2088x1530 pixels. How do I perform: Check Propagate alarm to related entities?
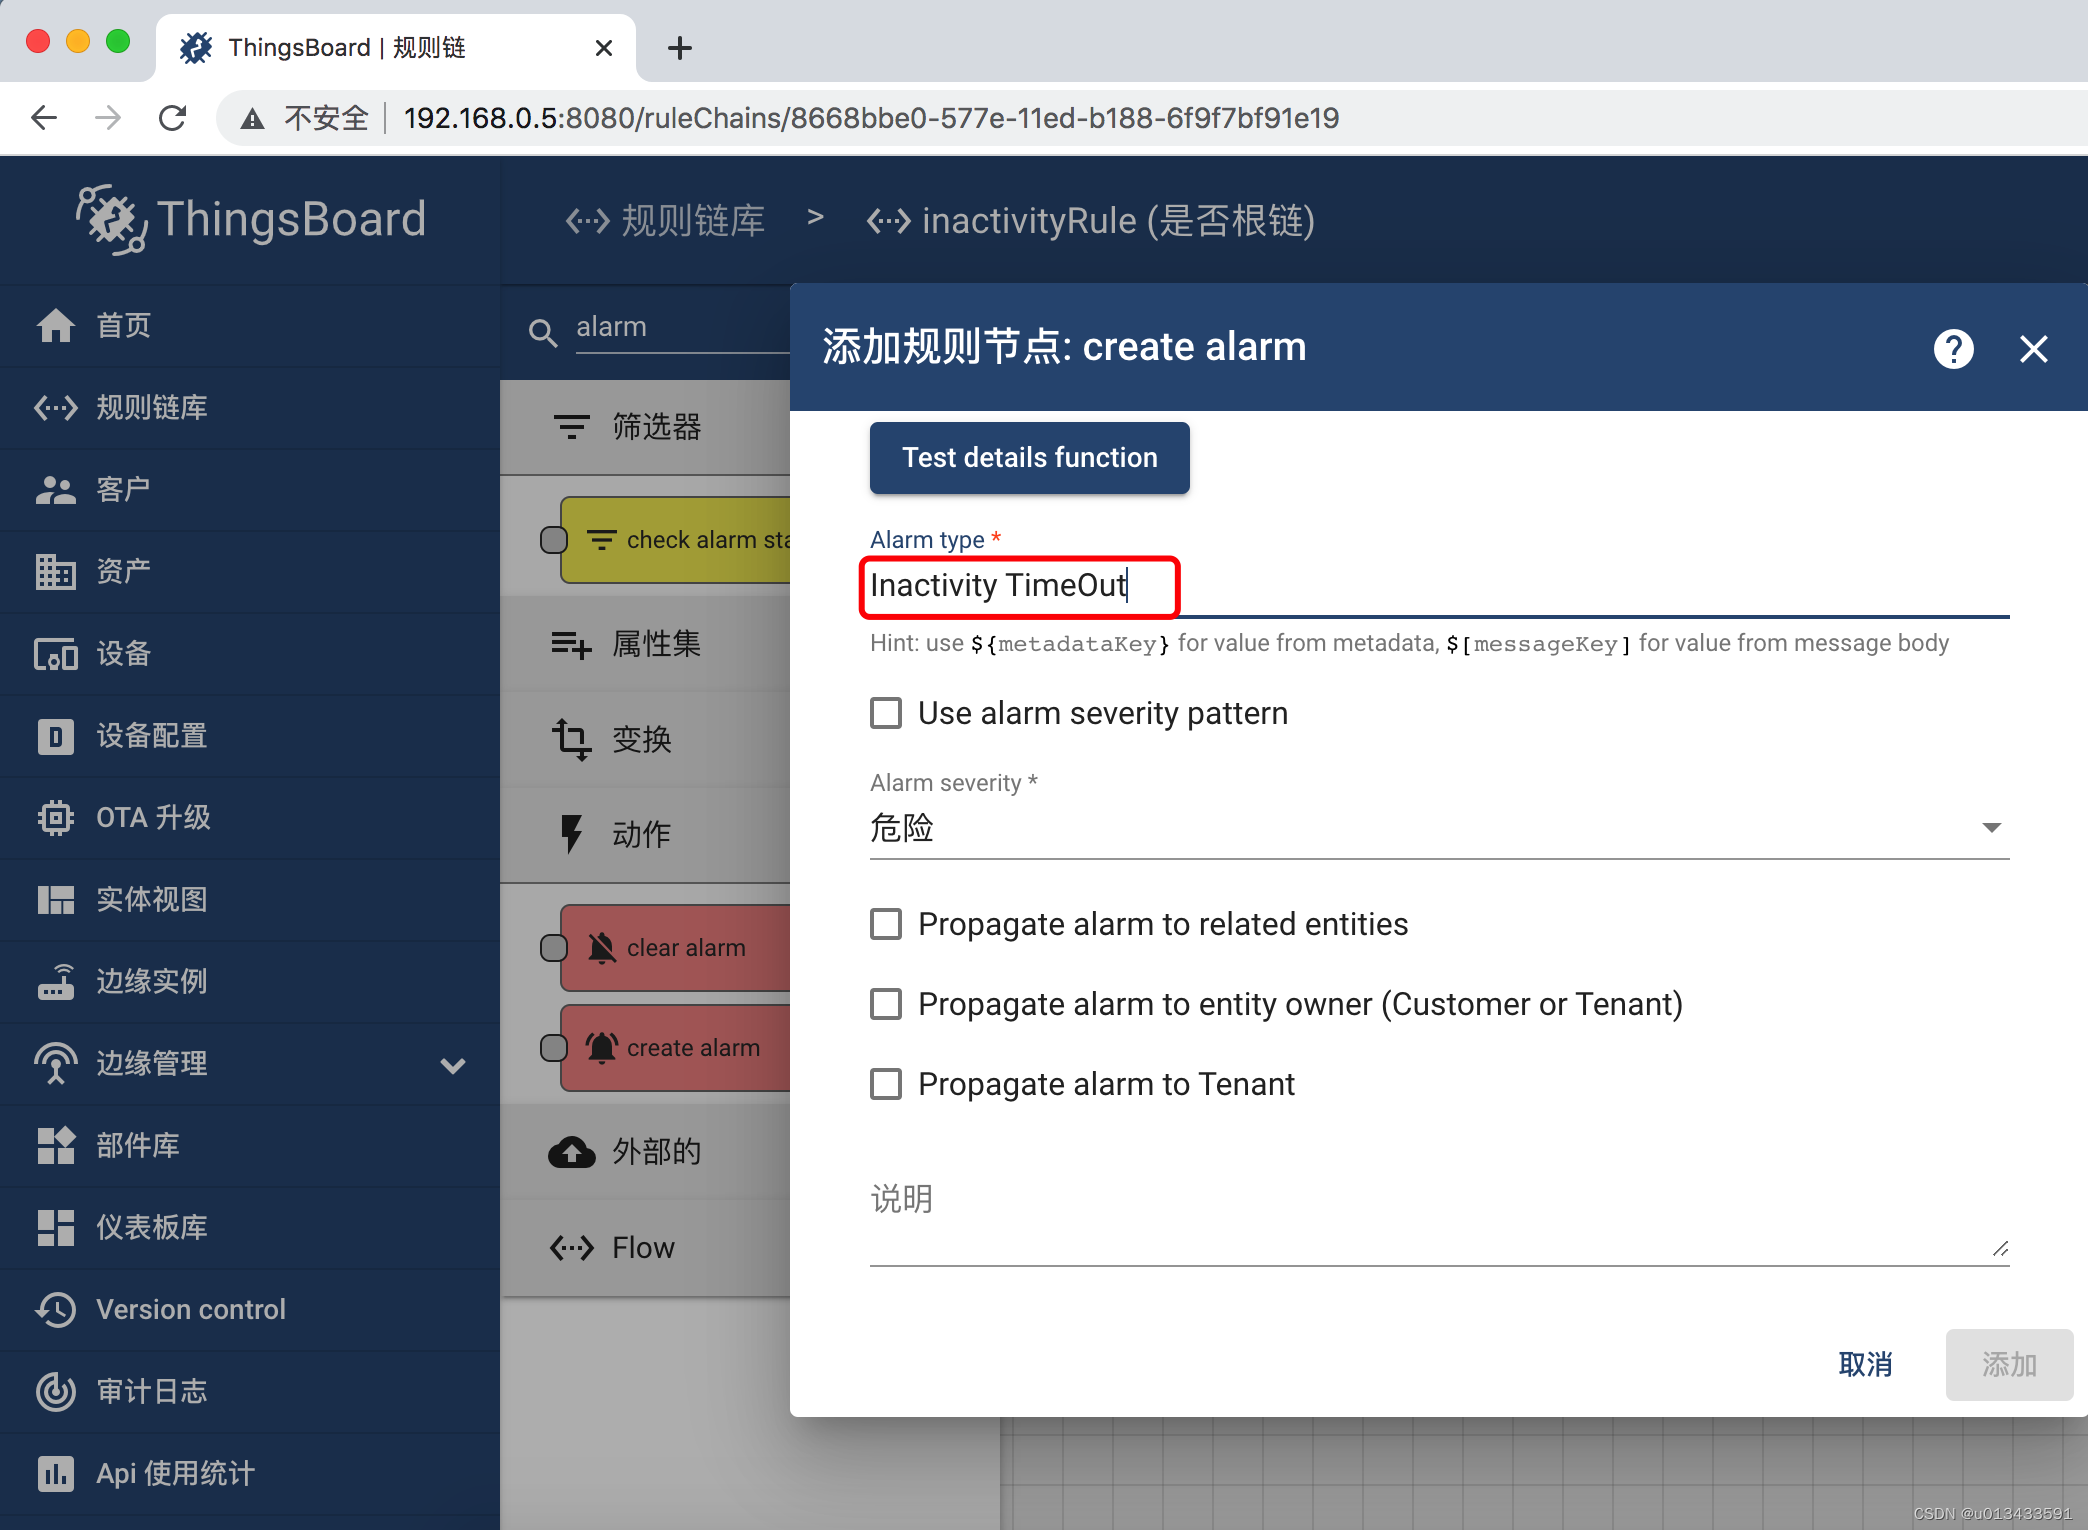[885, 924]
